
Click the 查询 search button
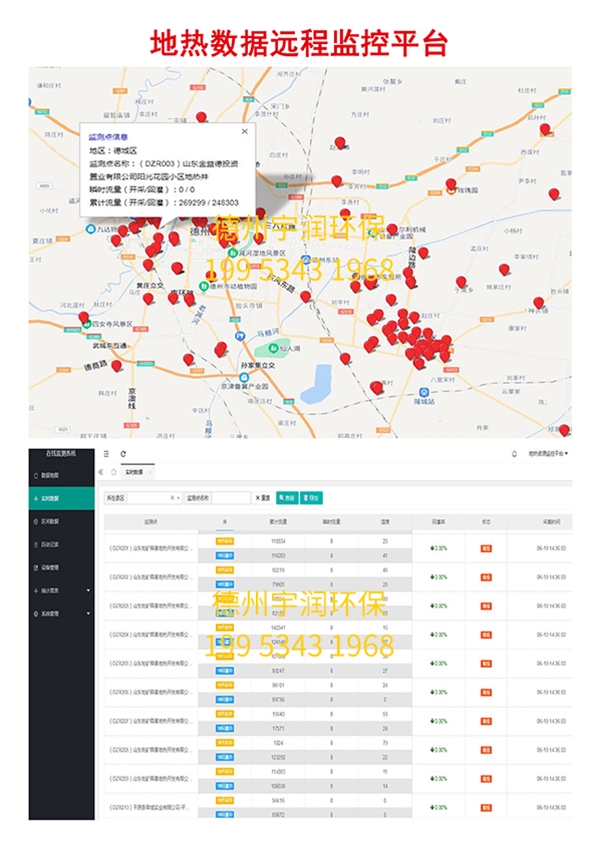pyautogui.click(x=287, y=497)
